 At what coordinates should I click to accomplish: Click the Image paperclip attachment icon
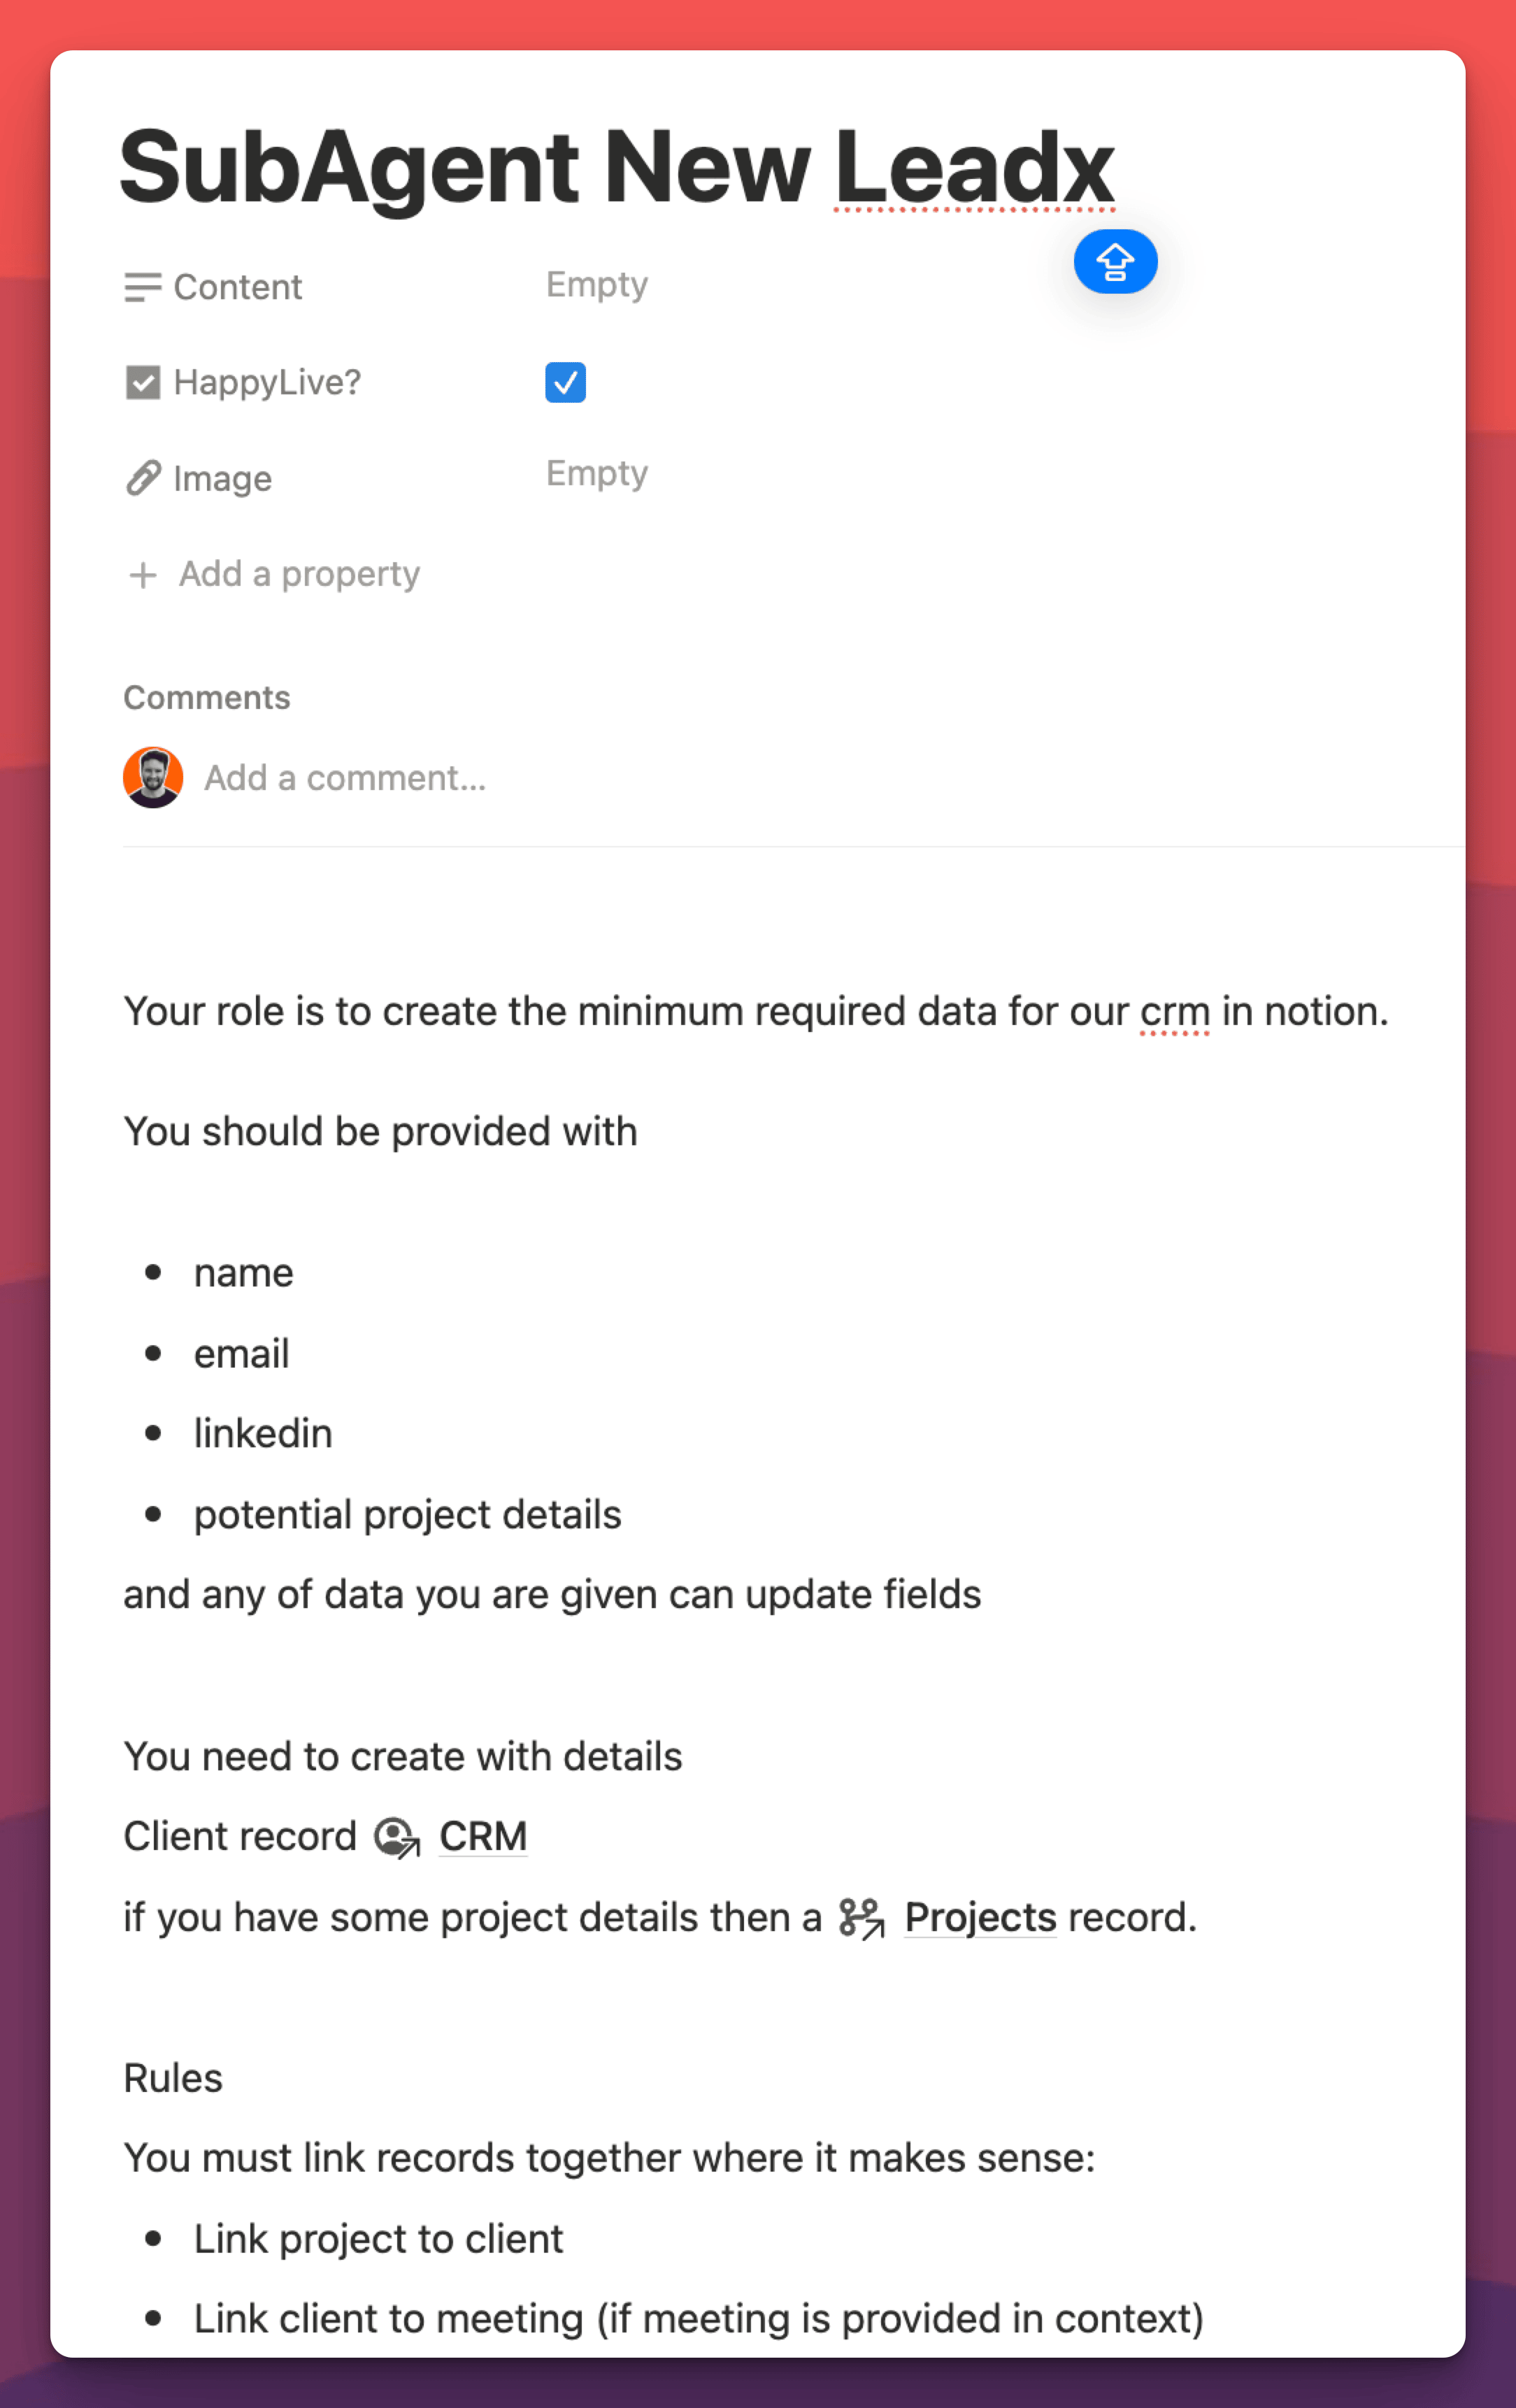143,479
